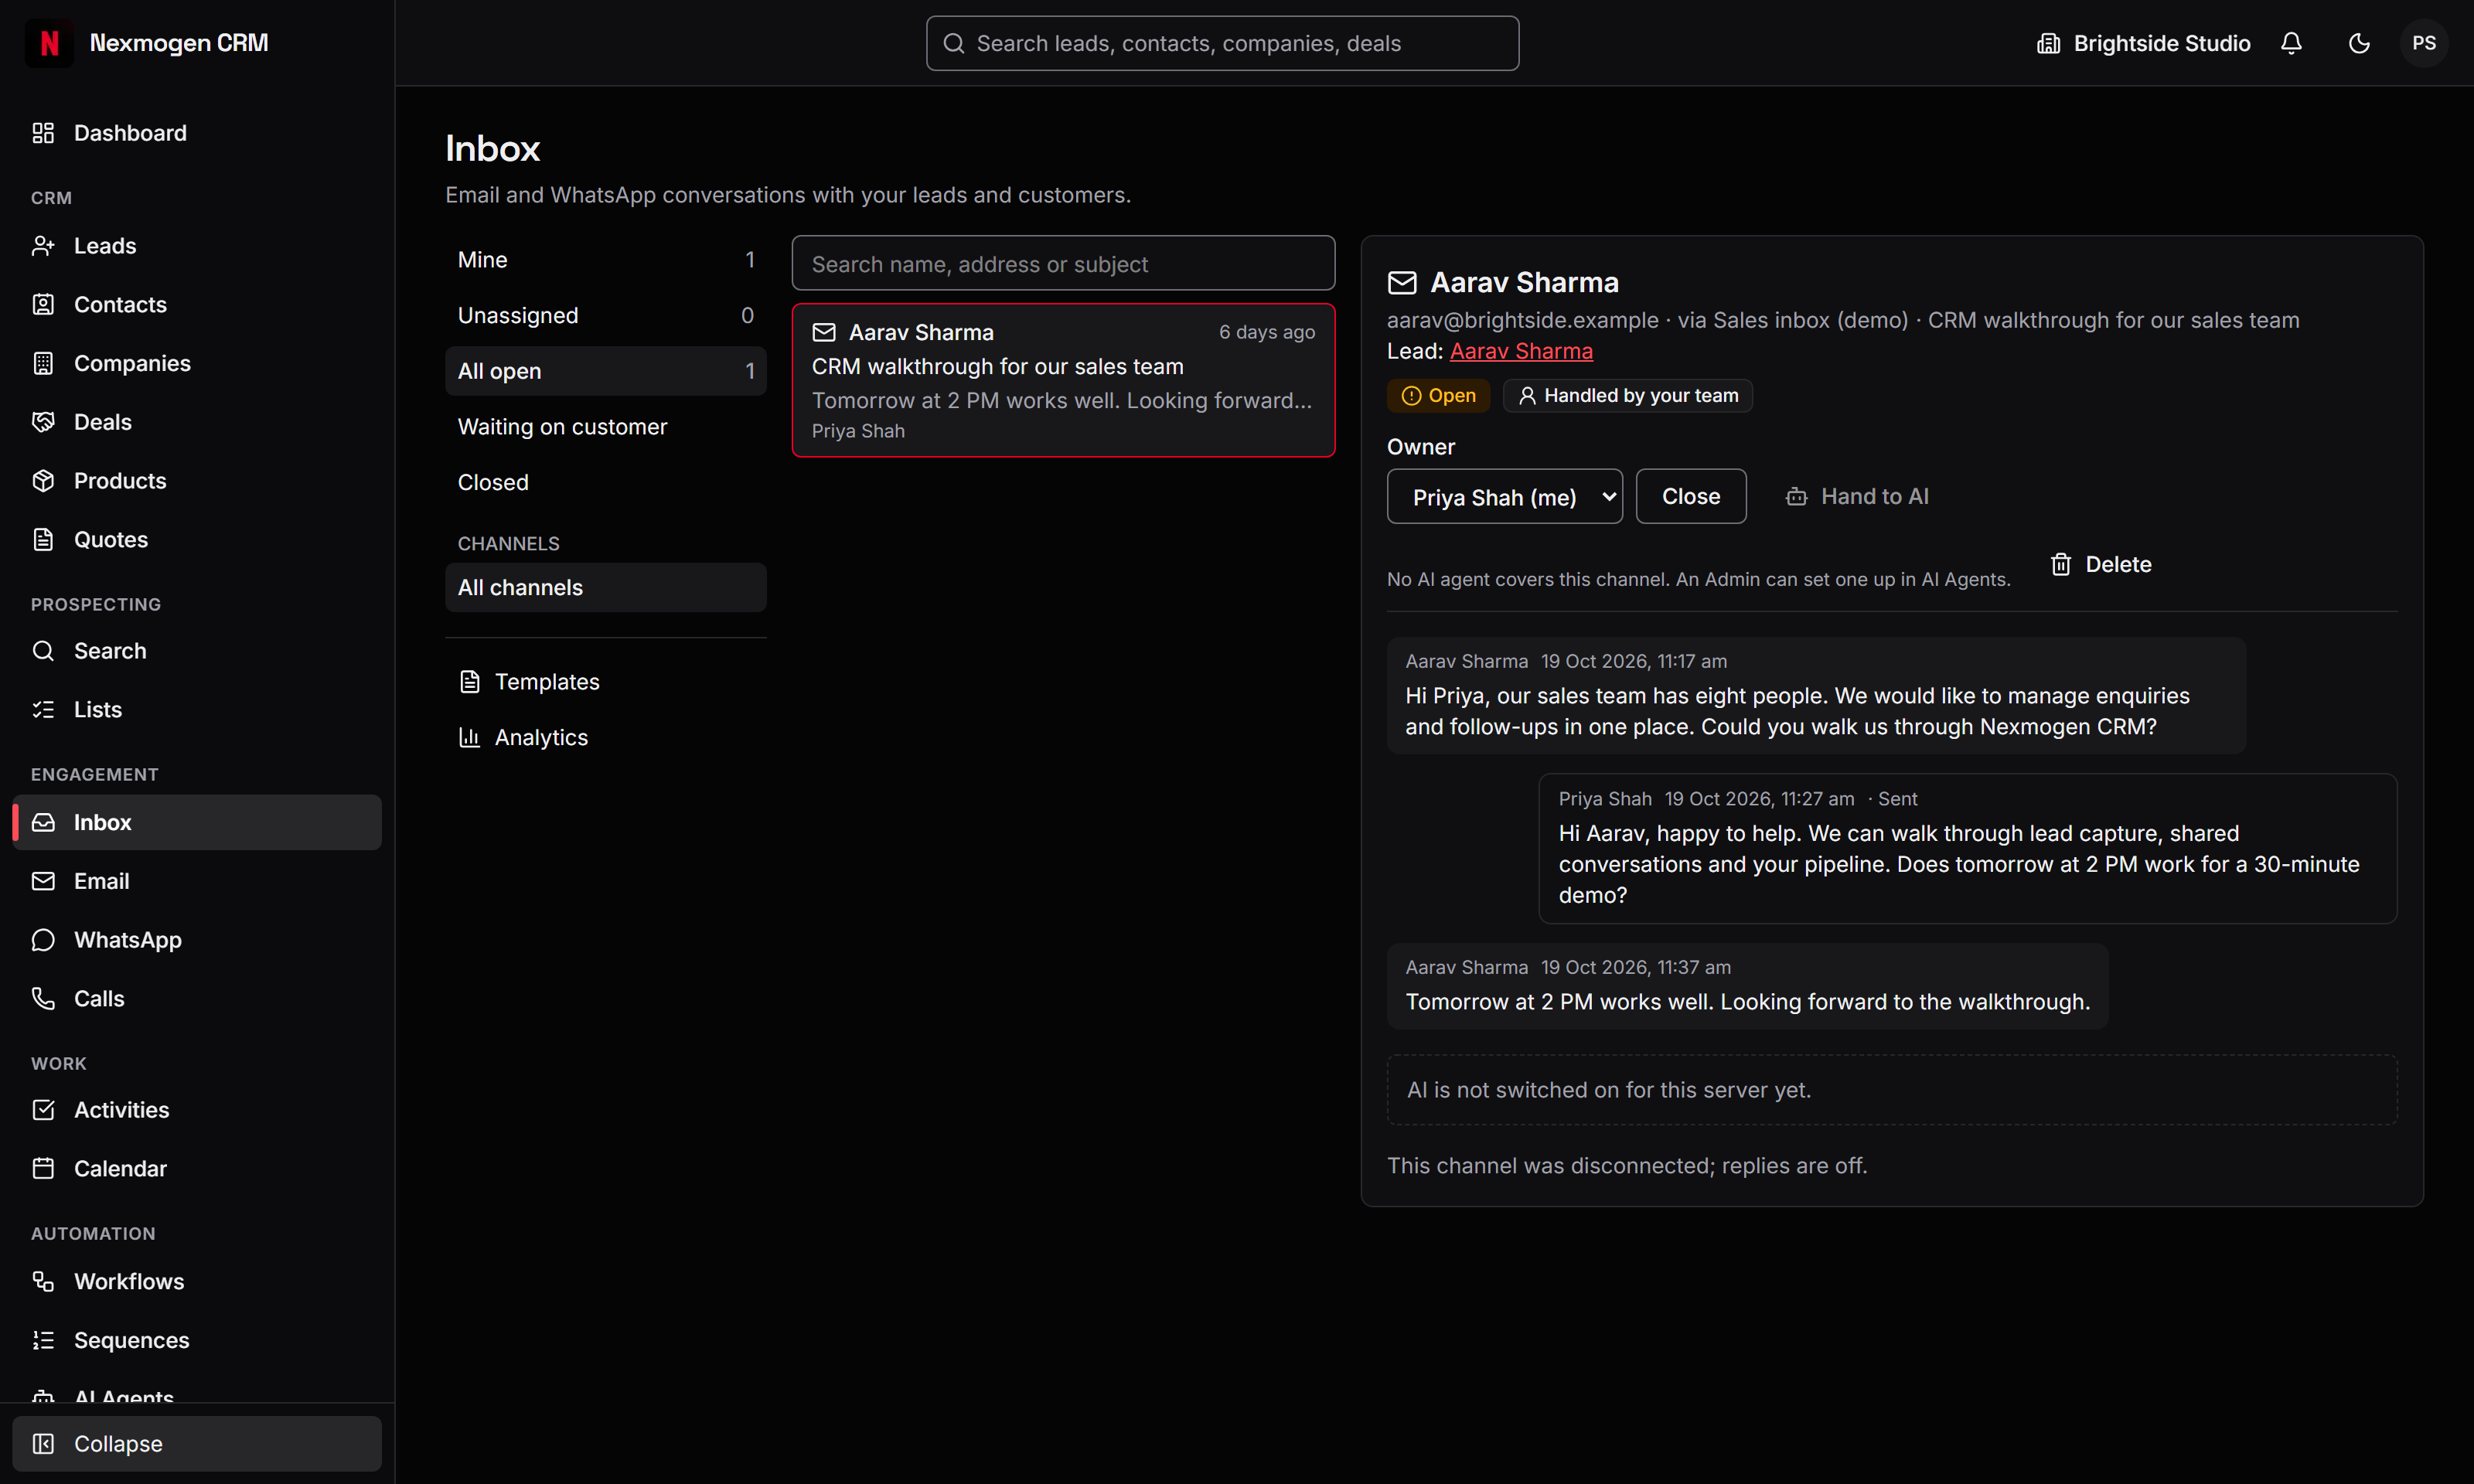Show Waiting on customer conversations

tap(605, 427)
